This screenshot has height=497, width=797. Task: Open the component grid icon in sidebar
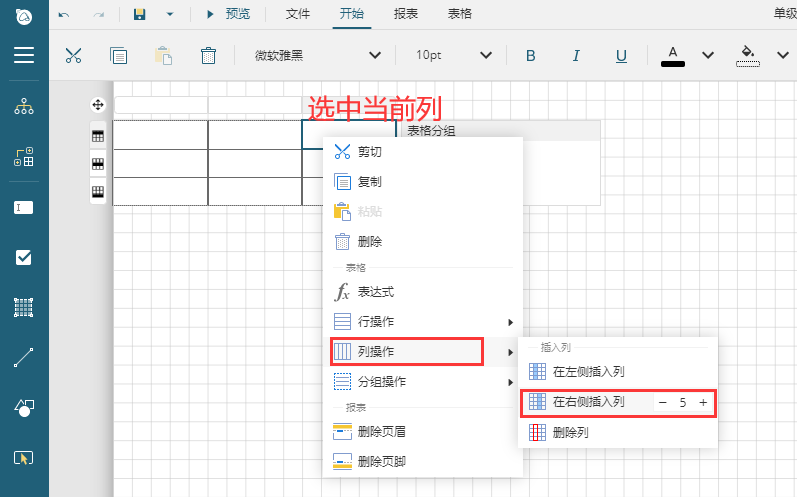point(24,157)
